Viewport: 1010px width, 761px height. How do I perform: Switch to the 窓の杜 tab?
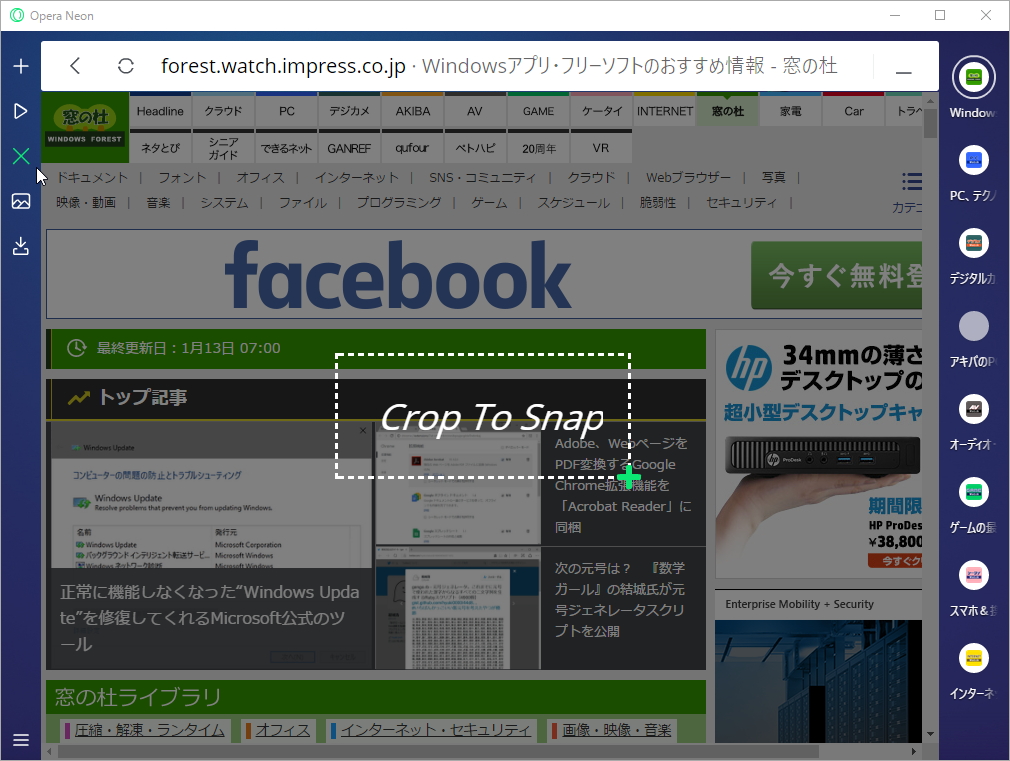pos(727,111)
